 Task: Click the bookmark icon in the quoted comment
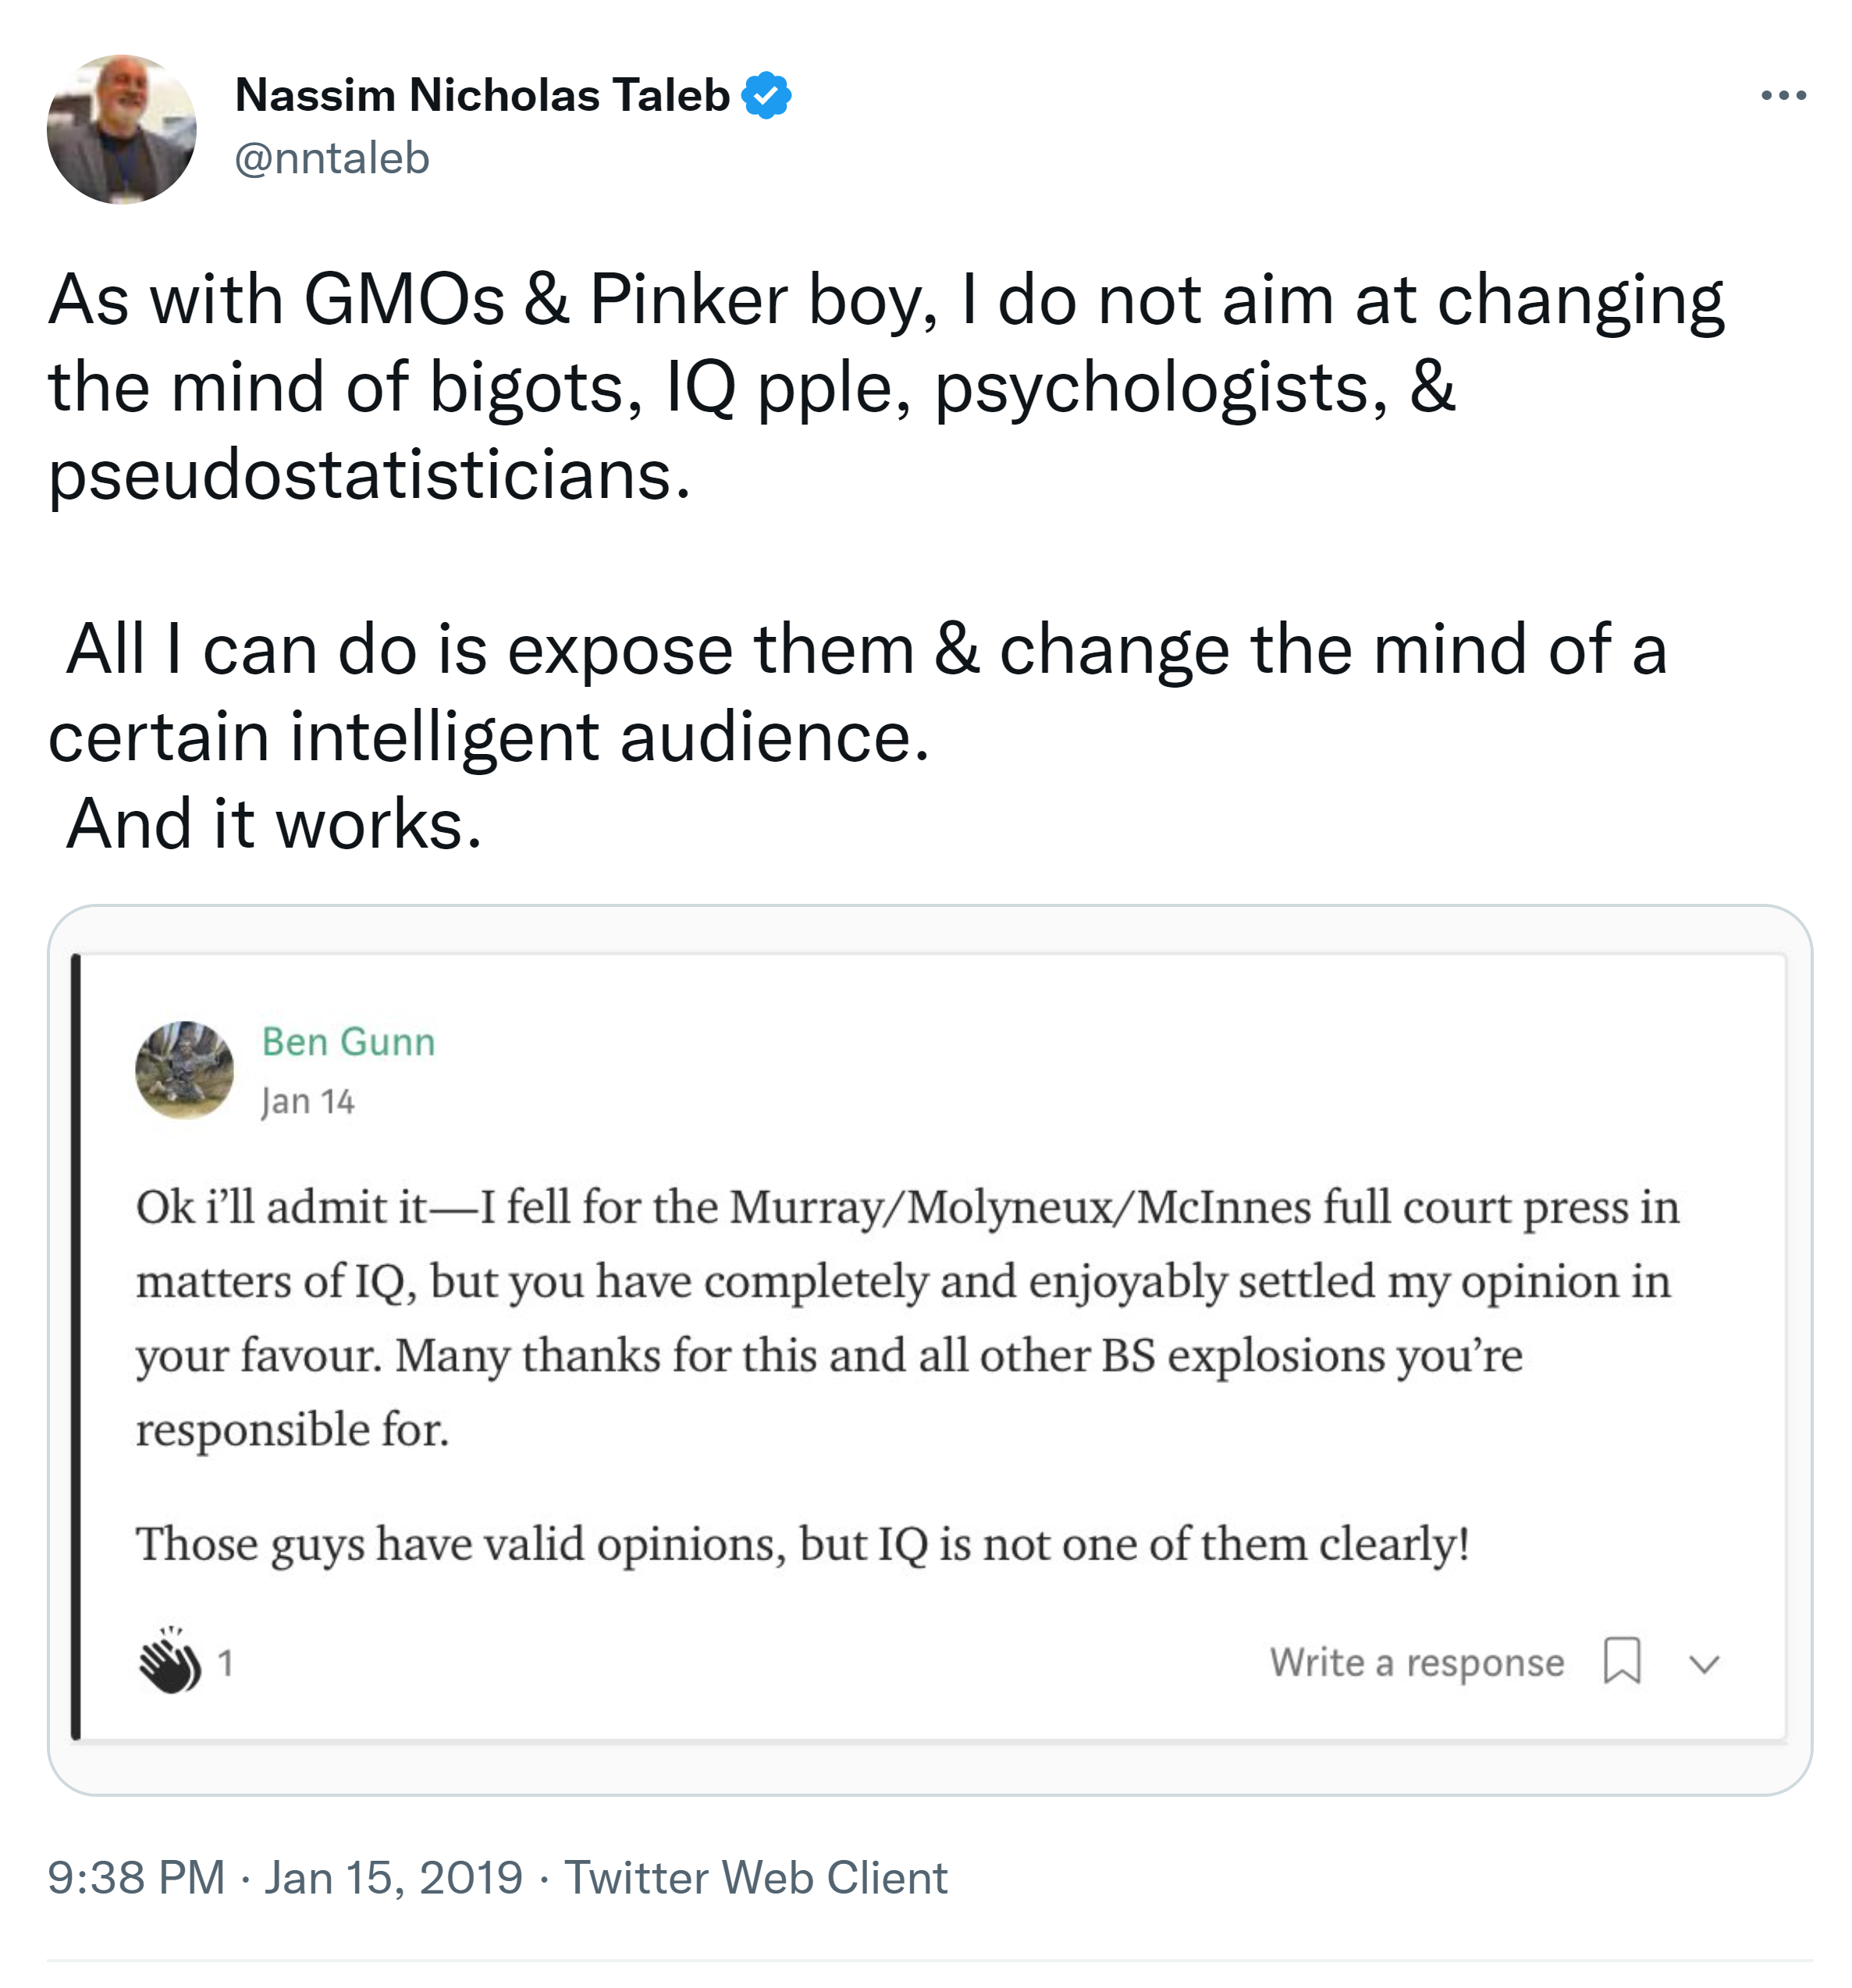[x=1621, y=1661]
